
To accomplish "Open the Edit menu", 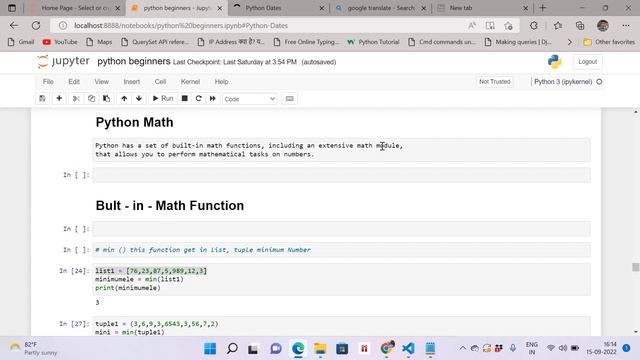I will click(74, 82).
